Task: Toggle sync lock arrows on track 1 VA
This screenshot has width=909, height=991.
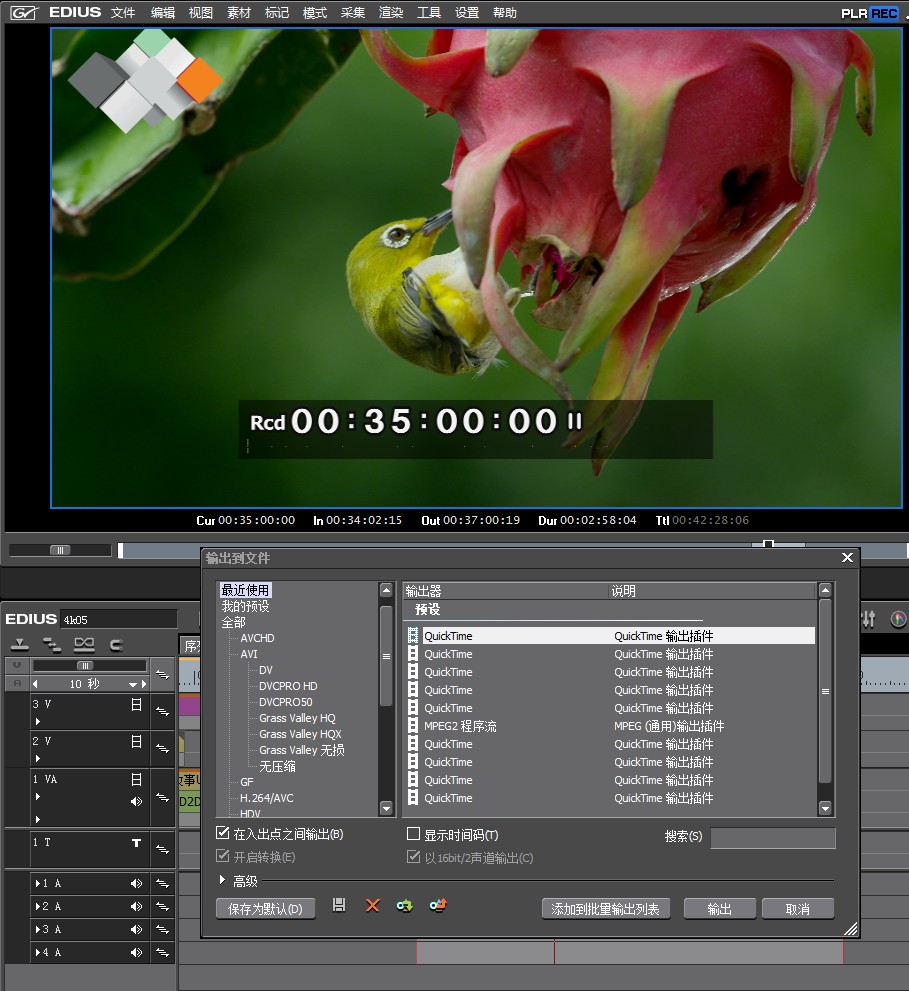Action: point(162,798)
